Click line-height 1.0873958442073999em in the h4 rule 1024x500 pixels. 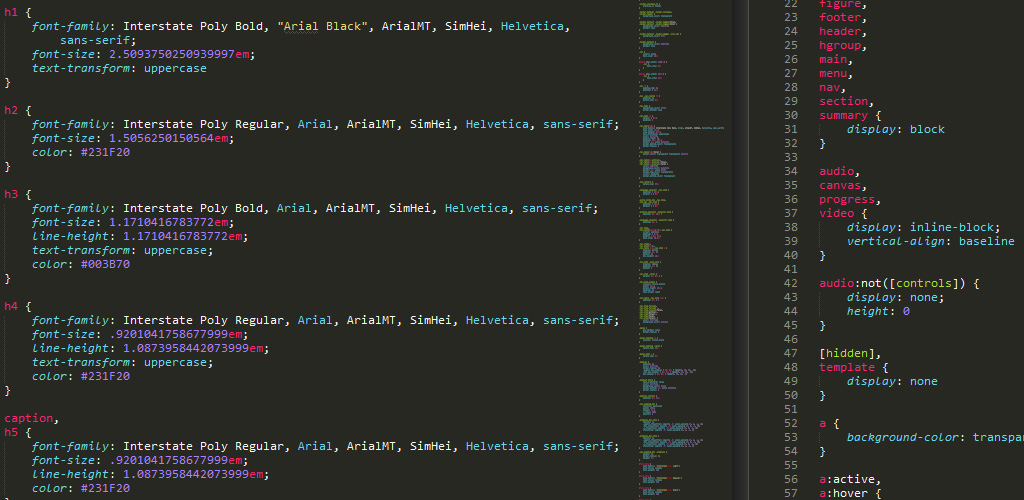tap(148, 348)
